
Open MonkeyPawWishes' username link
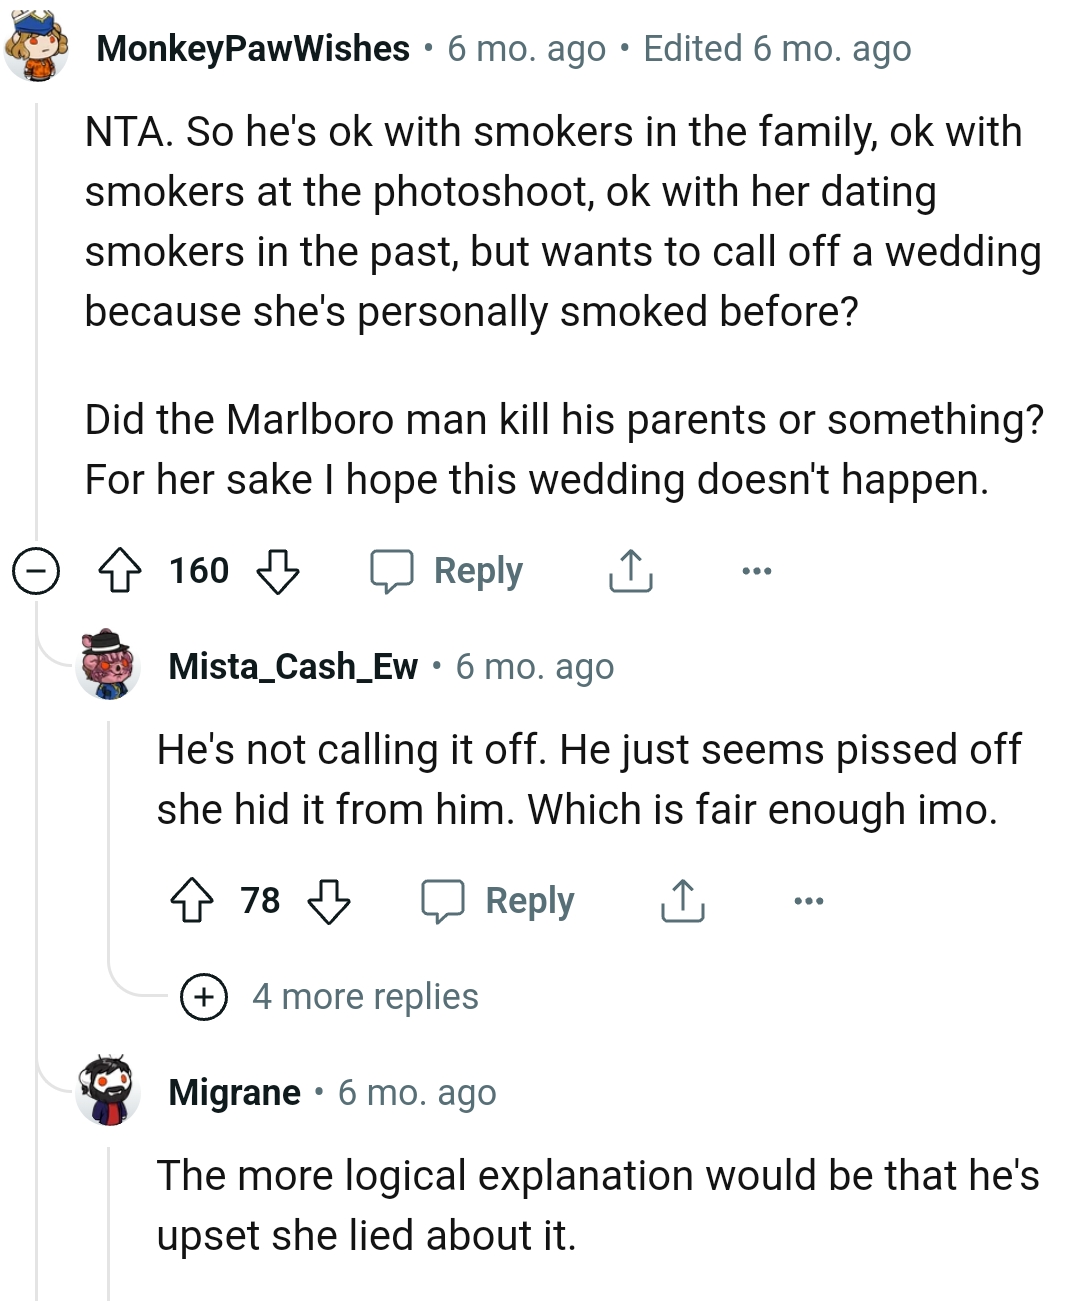point(250,48)
